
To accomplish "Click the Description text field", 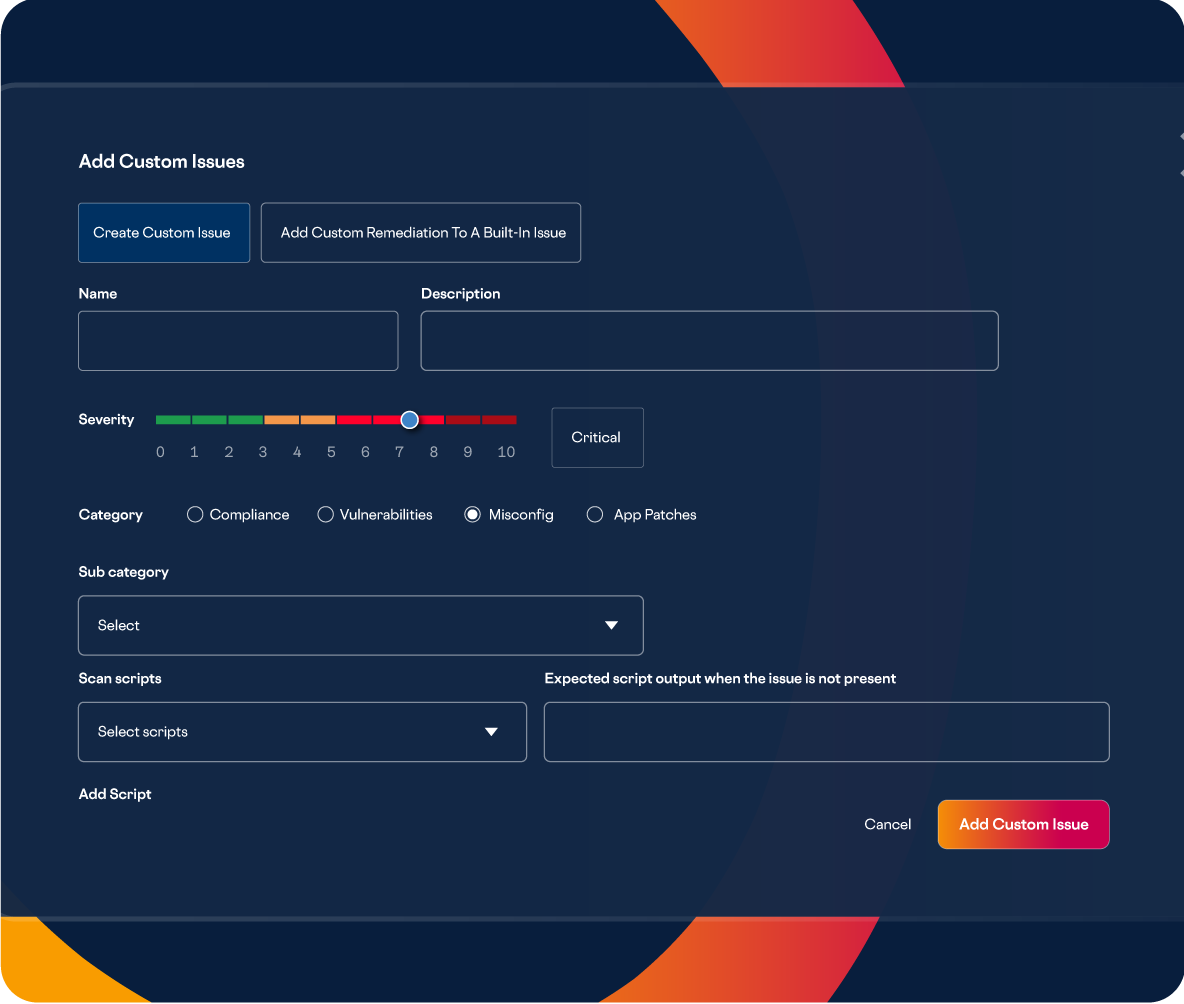I will 709,341.
